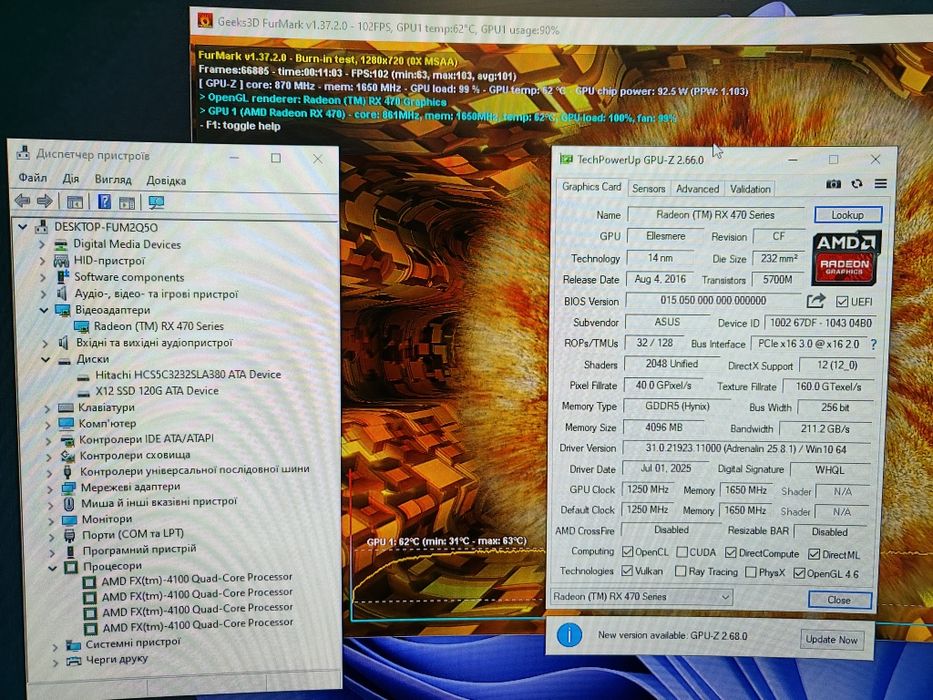Click the FurMark title bar icon
The height and width of the screenshot is (700, 933).
[x=205, y=21]
